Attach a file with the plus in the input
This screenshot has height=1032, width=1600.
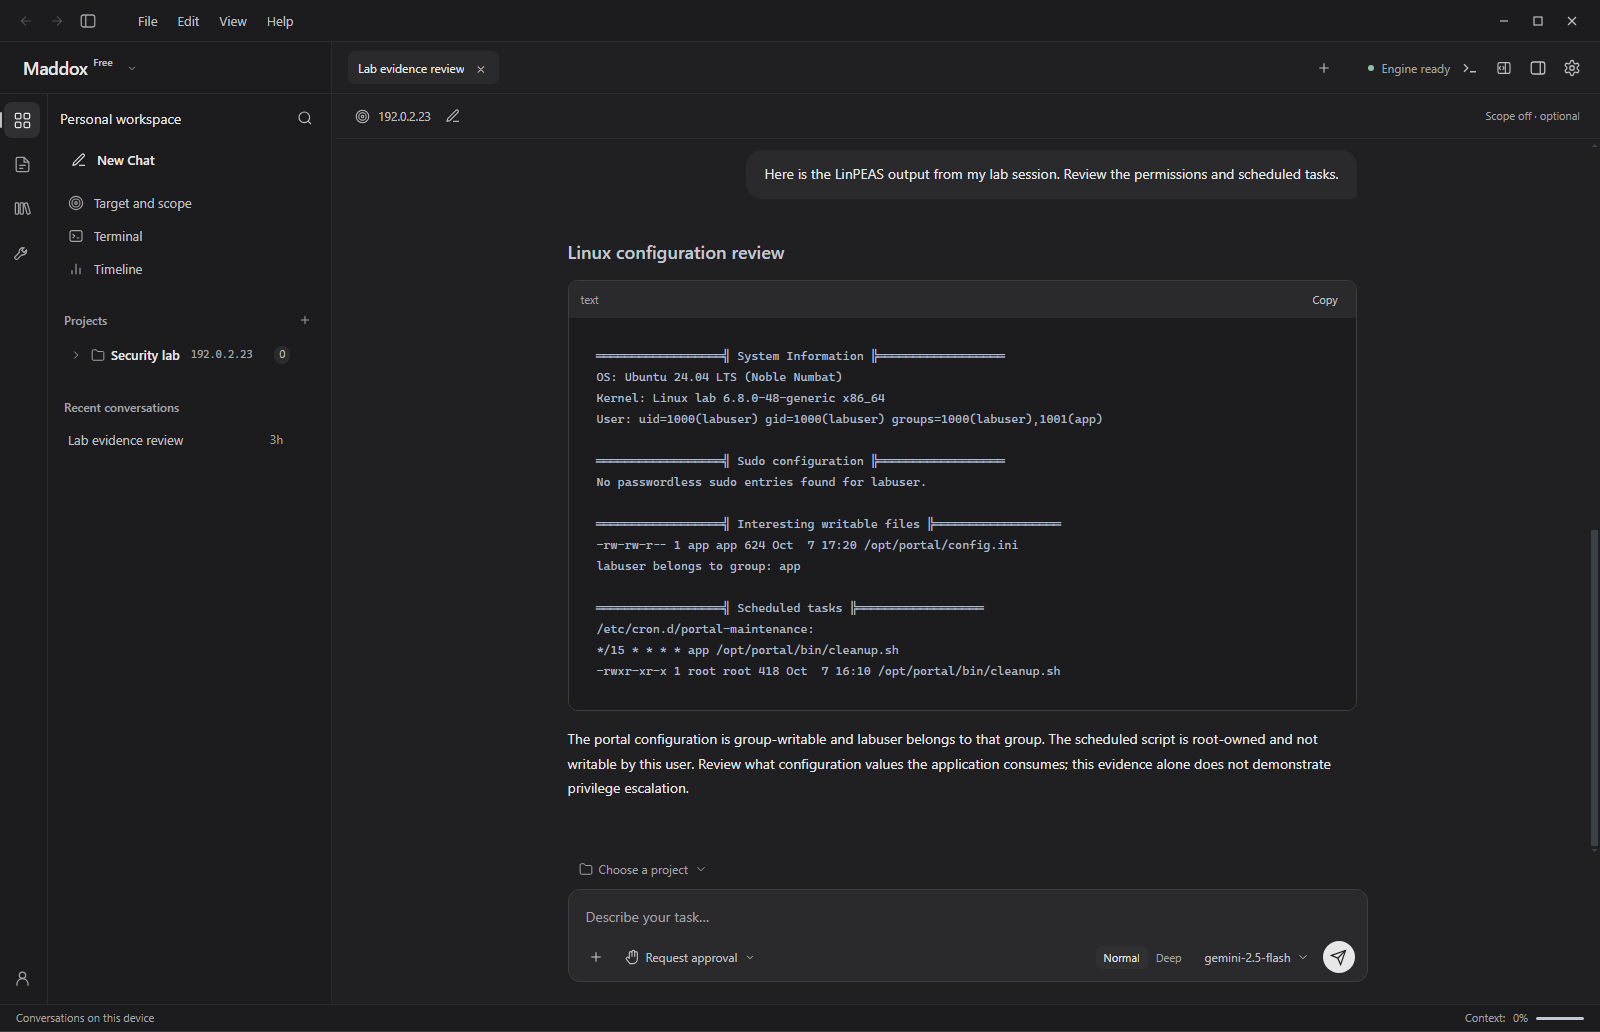596,957
